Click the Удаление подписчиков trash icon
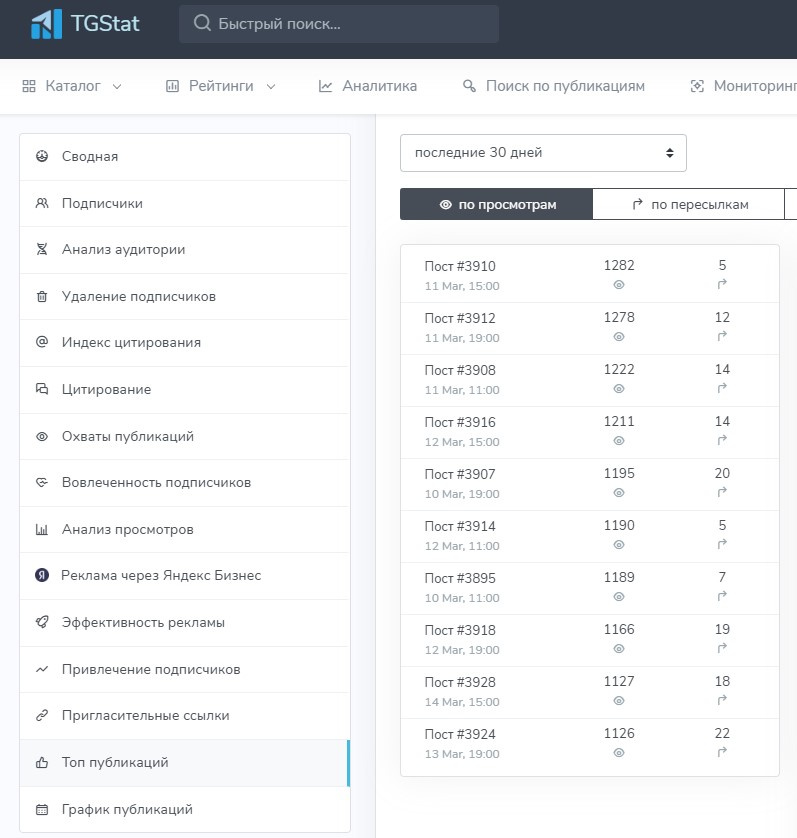 pyautogui.click(x=42, y=296)
